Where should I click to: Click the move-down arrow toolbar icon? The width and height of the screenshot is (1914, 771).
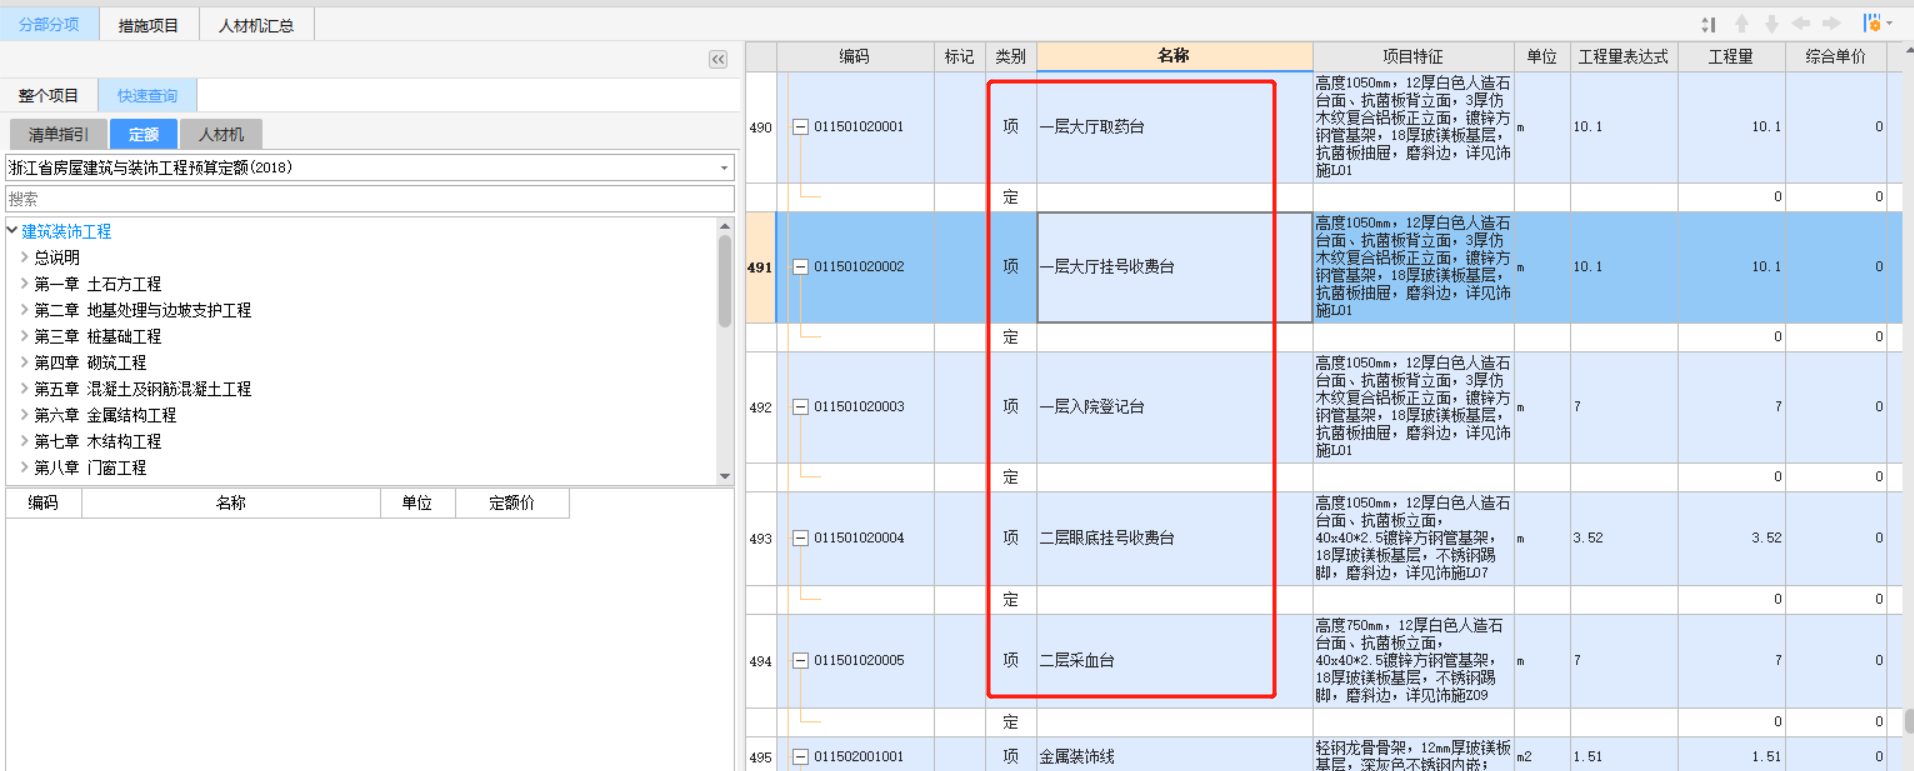1771,24
